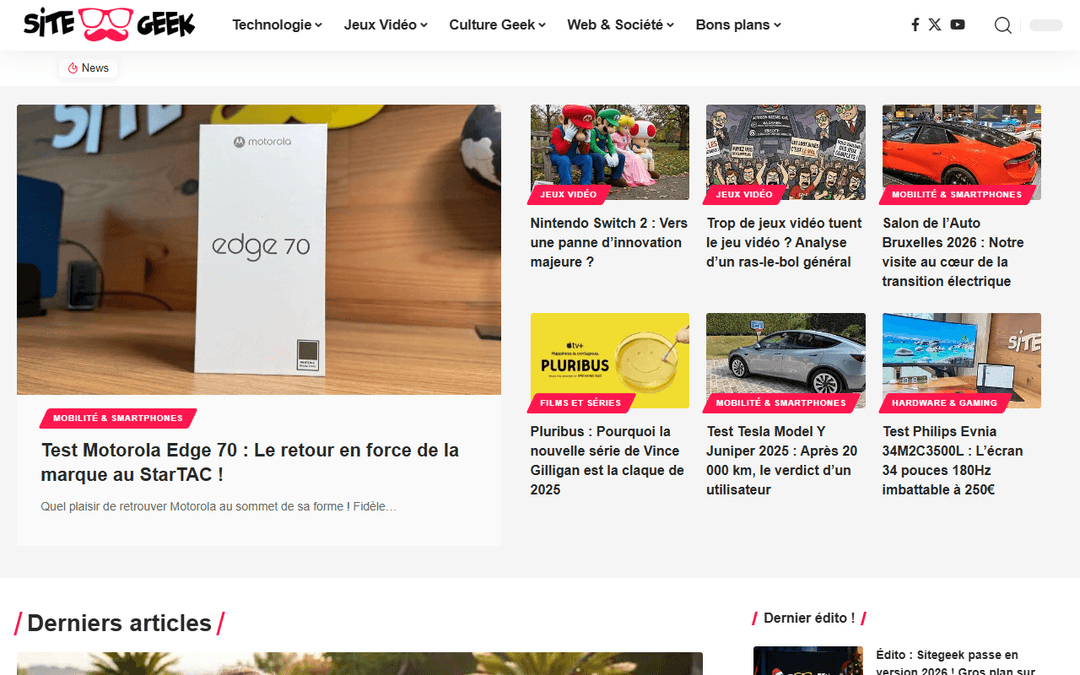Open Test Motorola Edge 70 article headline
The width and height of the screenshot is (1080, 675).
point(250,462)
